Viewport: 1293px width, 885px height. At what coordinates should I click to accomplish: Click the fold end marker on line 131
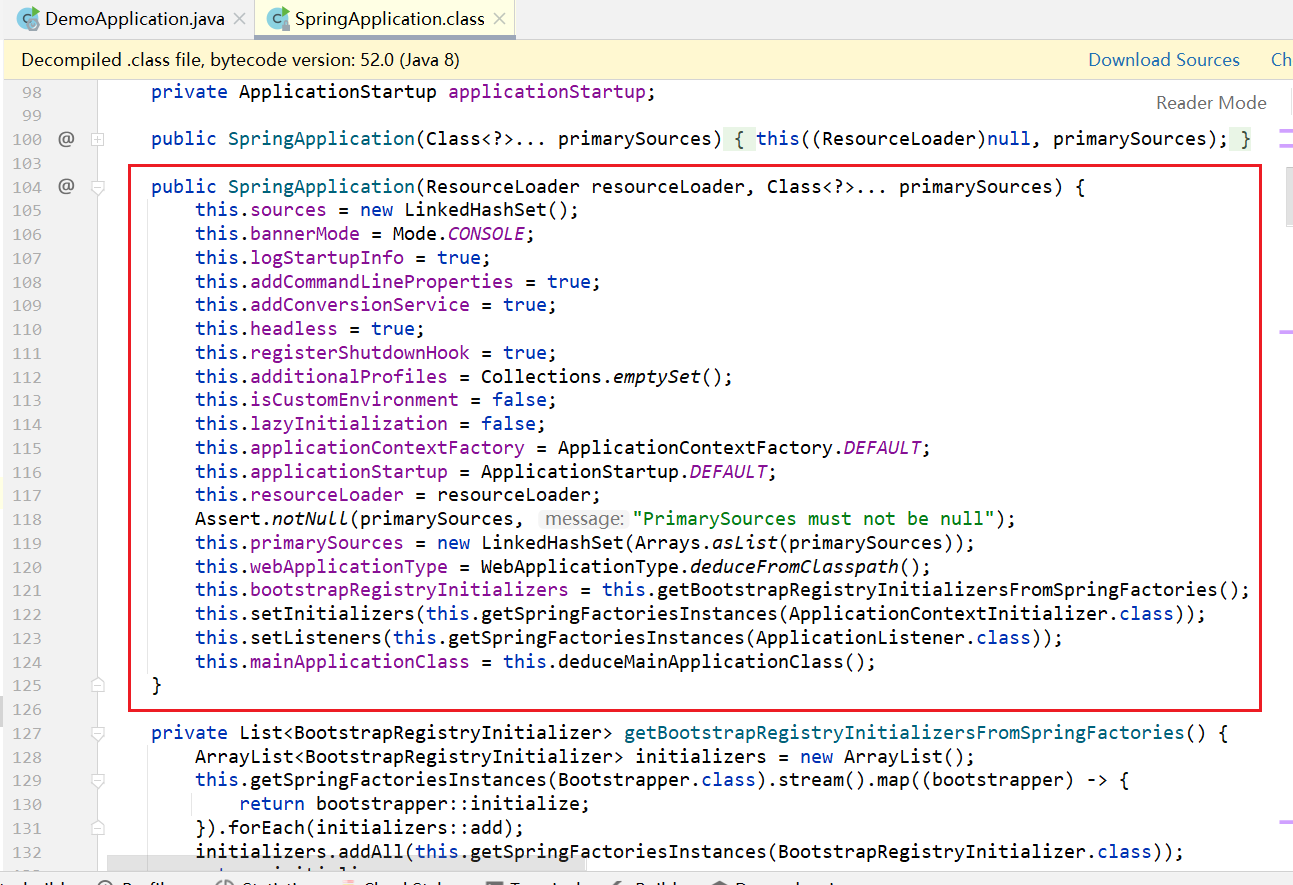click(98, 828)
